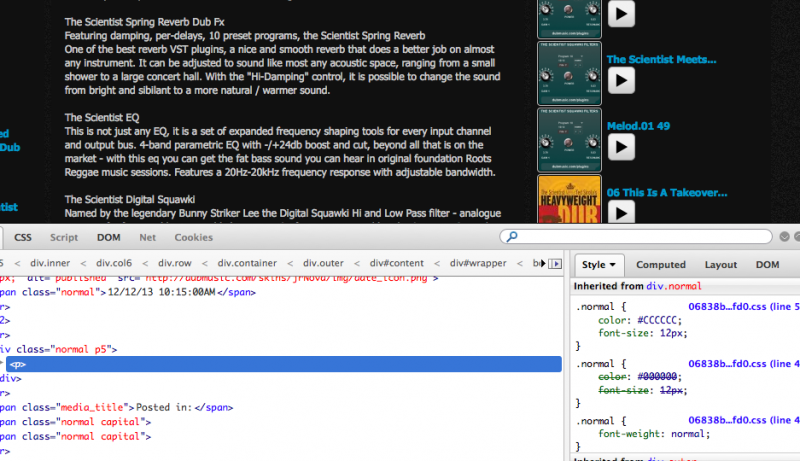Click the Firebug search input field

(640, 238)
